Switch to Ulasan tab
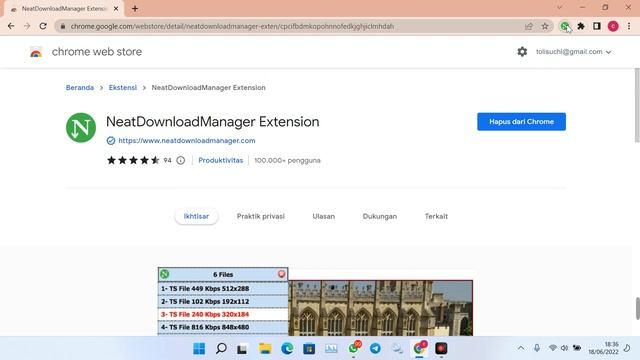 point(324,216)
